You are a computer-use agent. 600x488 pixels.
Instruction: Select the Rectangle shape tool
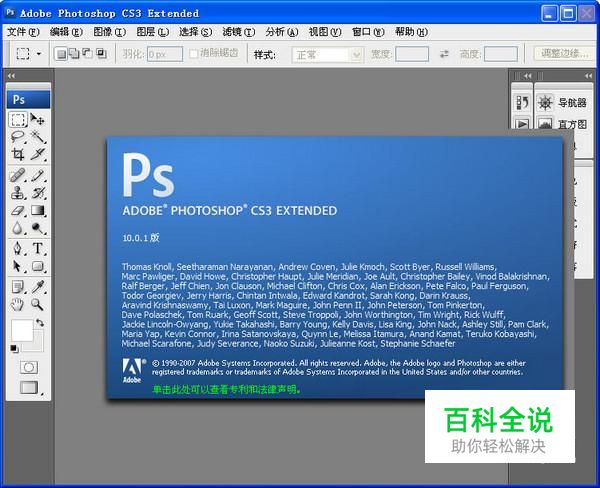click(38, 266)
